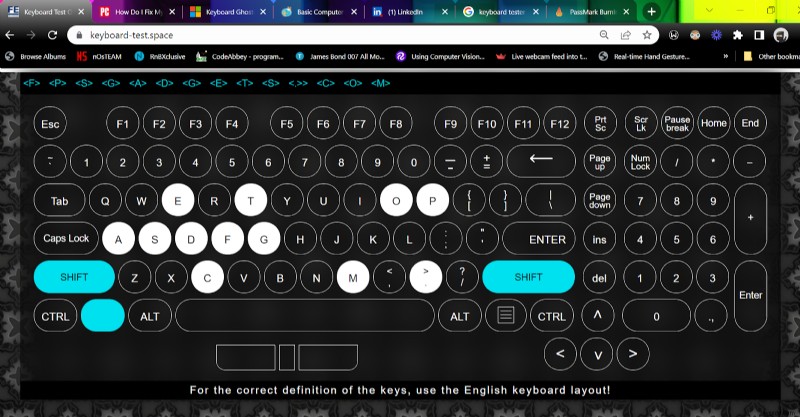The height and width of the screenshot is (417, 800).
Task: Open the Other bookmarks folder
Action: pos(771,57)
